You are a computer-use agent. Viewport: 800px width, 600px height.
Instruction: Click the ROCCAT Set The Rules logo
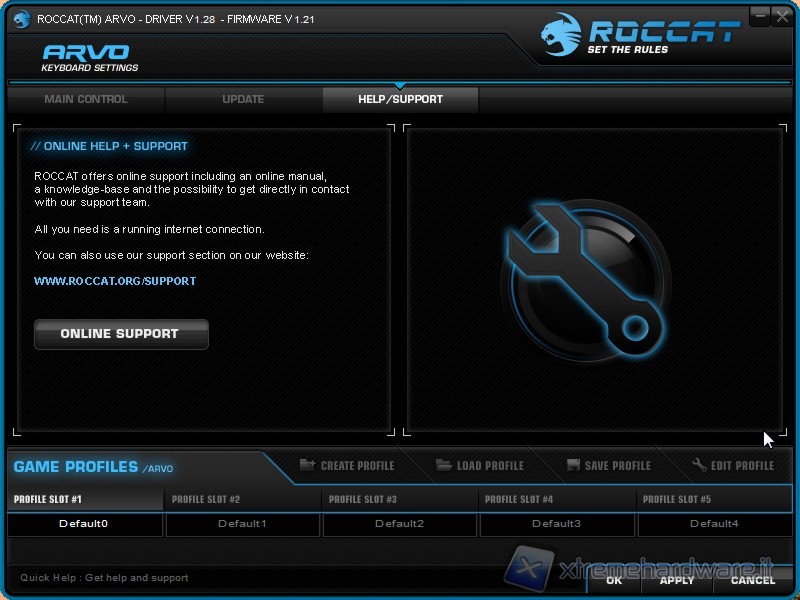[x=640, y=35]
